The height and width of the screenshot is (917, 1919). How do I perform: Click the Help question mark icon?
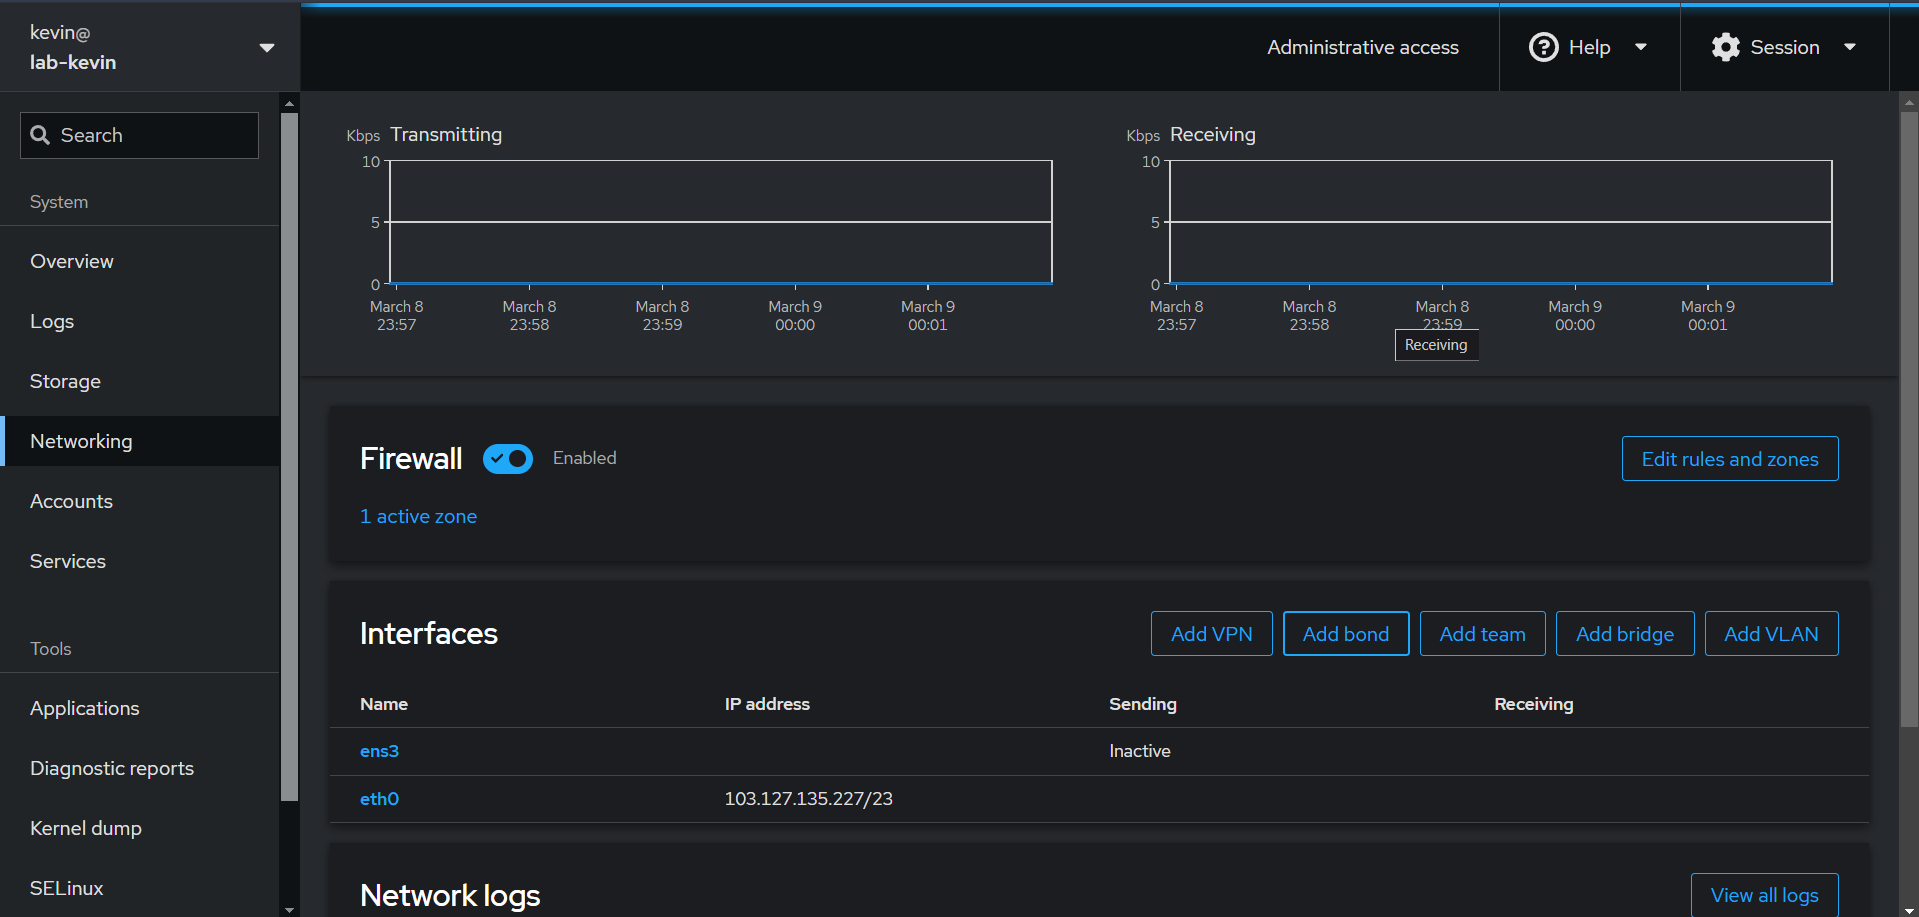pyautogui.click(x=1543, y=47)
